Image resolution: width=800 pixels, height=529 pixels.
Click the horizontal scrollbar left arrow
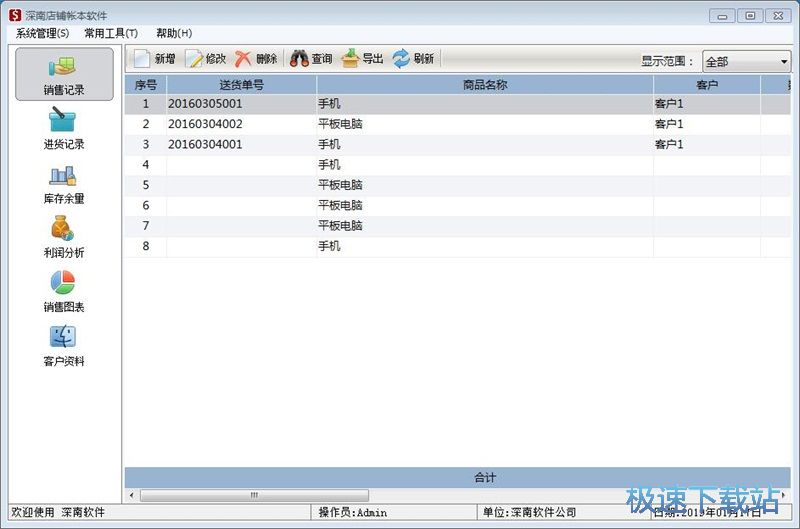132,495
